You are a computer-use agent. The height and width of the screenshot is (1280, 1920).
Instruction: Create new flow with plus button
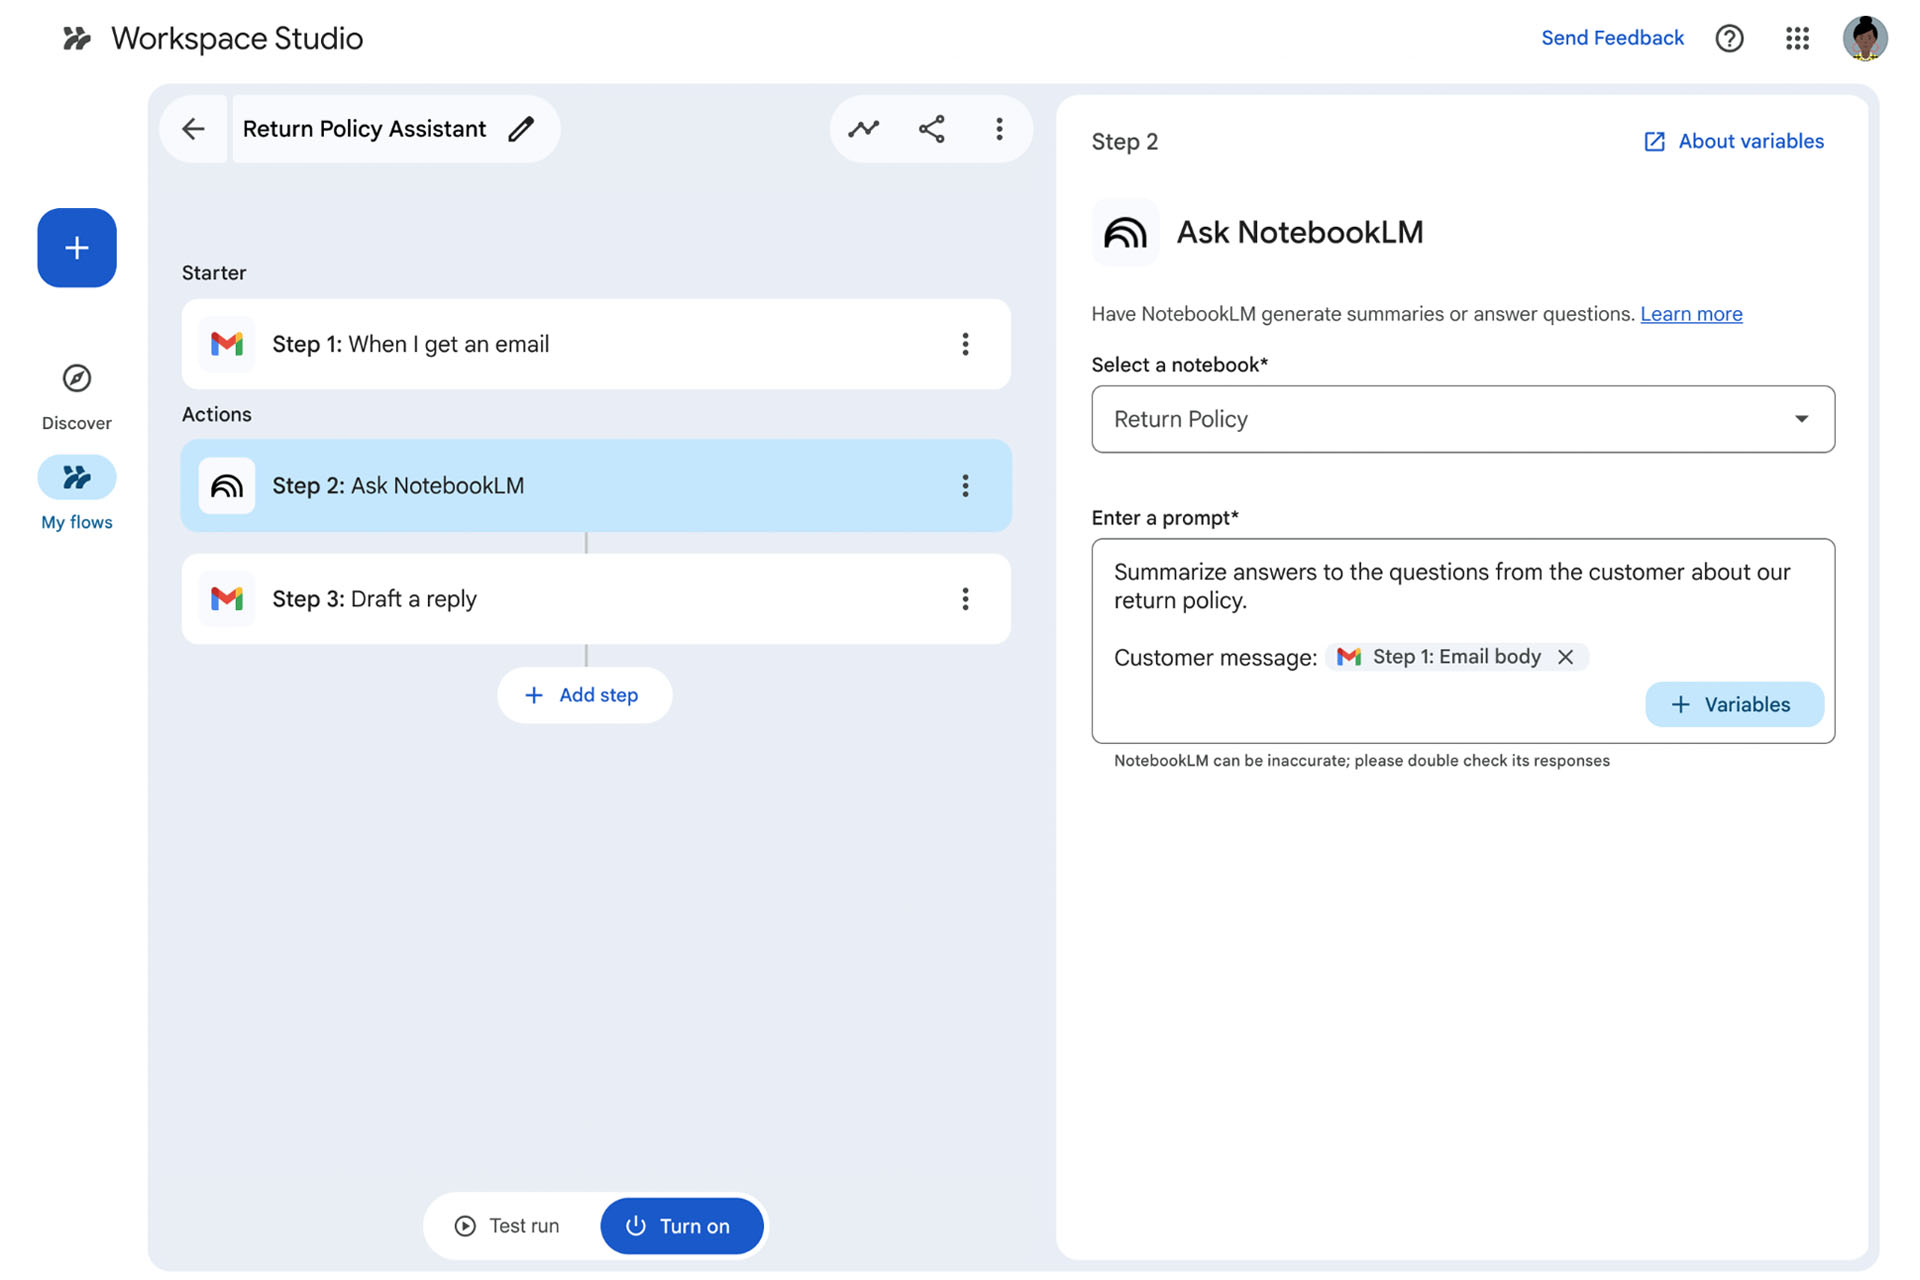tap(77, 248)
